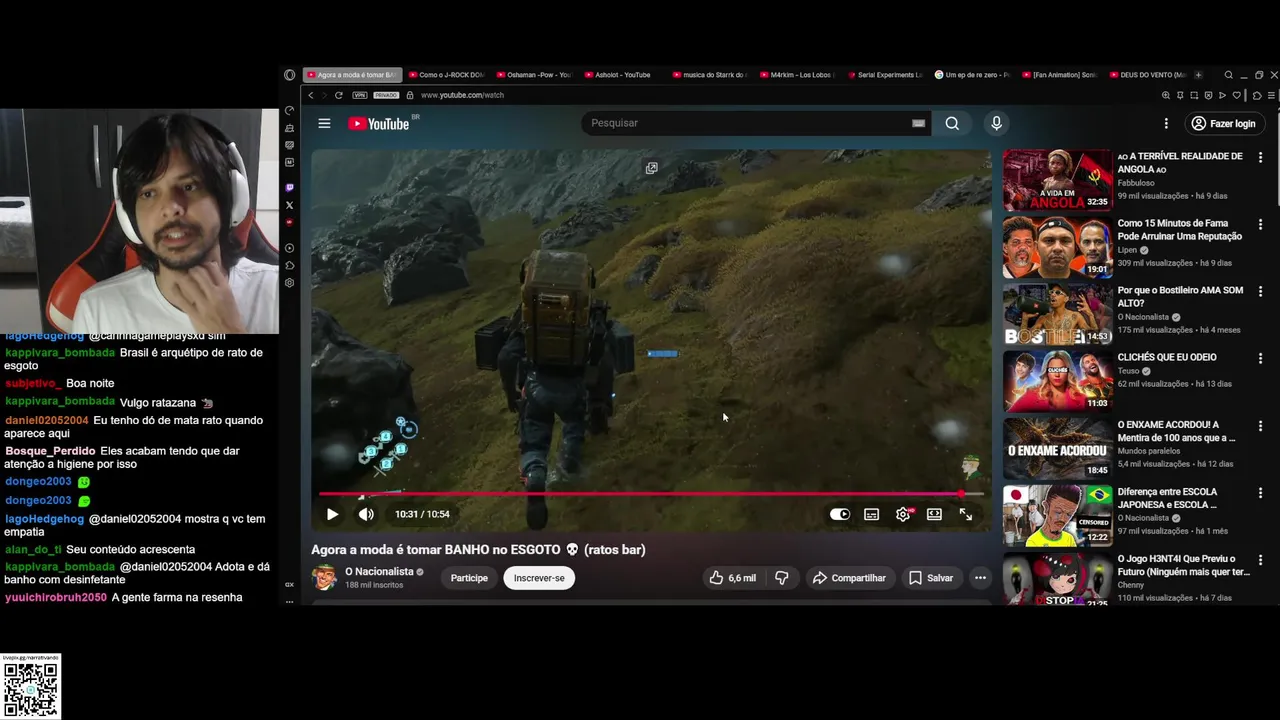Toggle subtitles/closed captions
The image size is (1280, 720).
pos(872,514)
